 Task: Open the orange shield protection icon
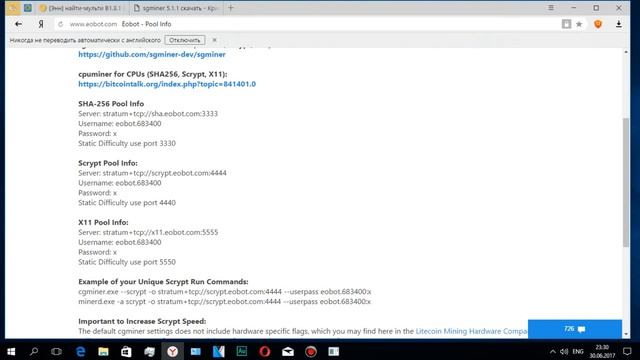point(598,24)
